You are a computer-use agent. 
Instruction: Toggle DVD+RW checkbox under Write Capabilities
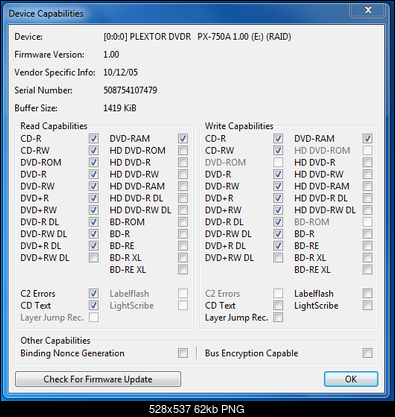pos(278,210)
